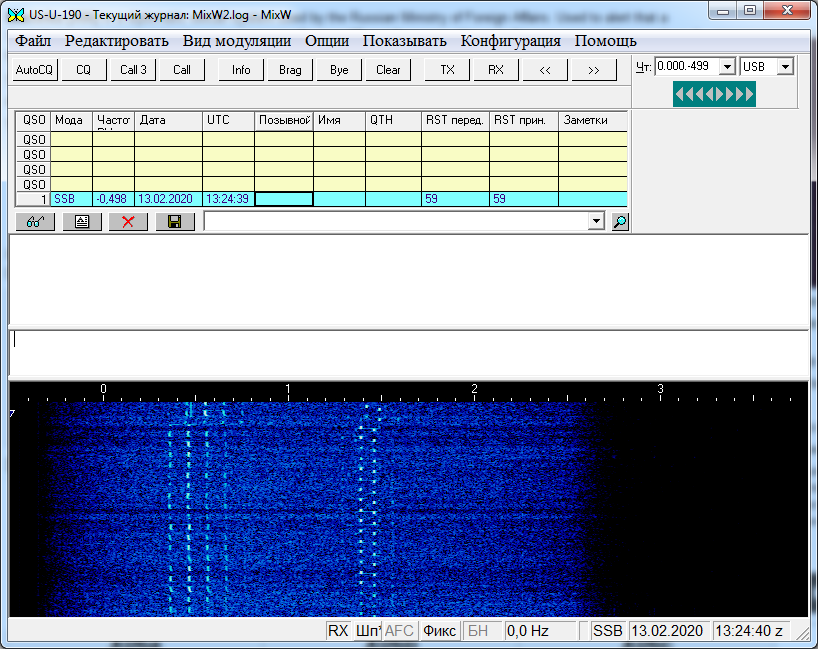Expand the search box dropdown arrow
The width and height of the screenshot is (818, 649).
(x=596, y=221)
